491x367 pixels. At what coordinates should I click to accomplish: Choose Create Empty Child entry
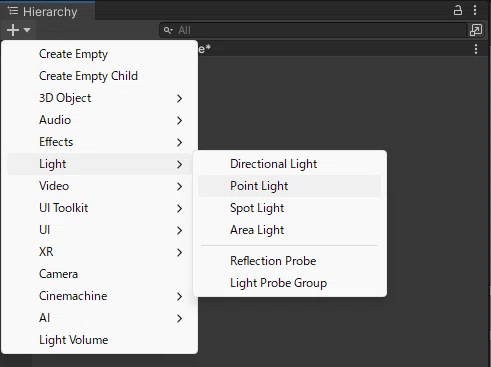[99, 76]
